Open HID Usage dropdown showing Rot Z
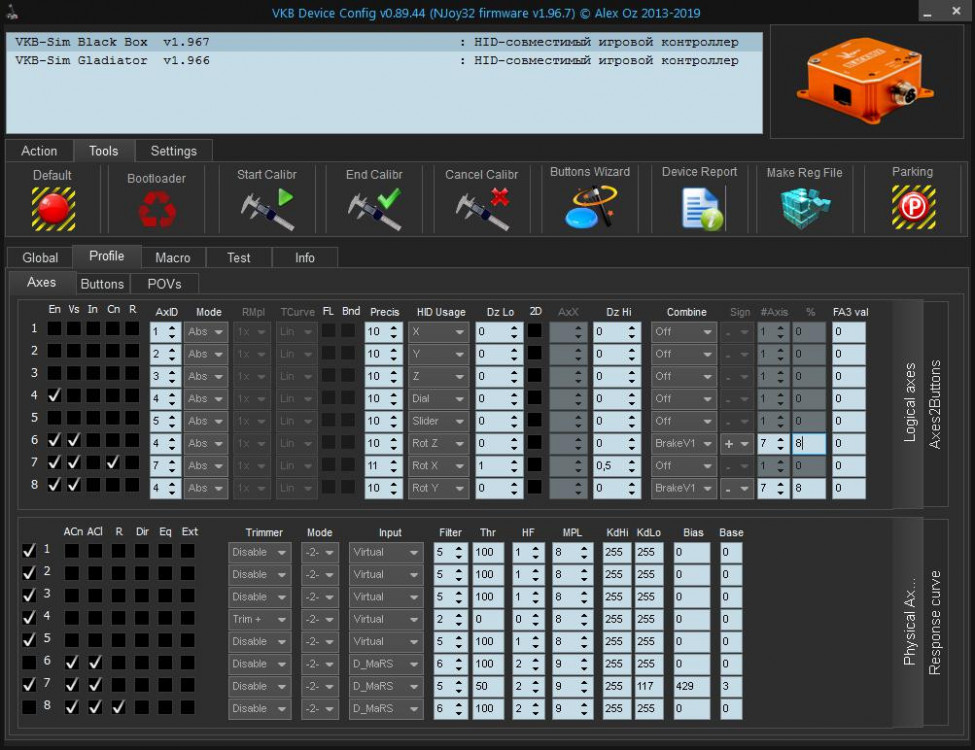Screen dimensions: 975x750 [x=437, y=444]
